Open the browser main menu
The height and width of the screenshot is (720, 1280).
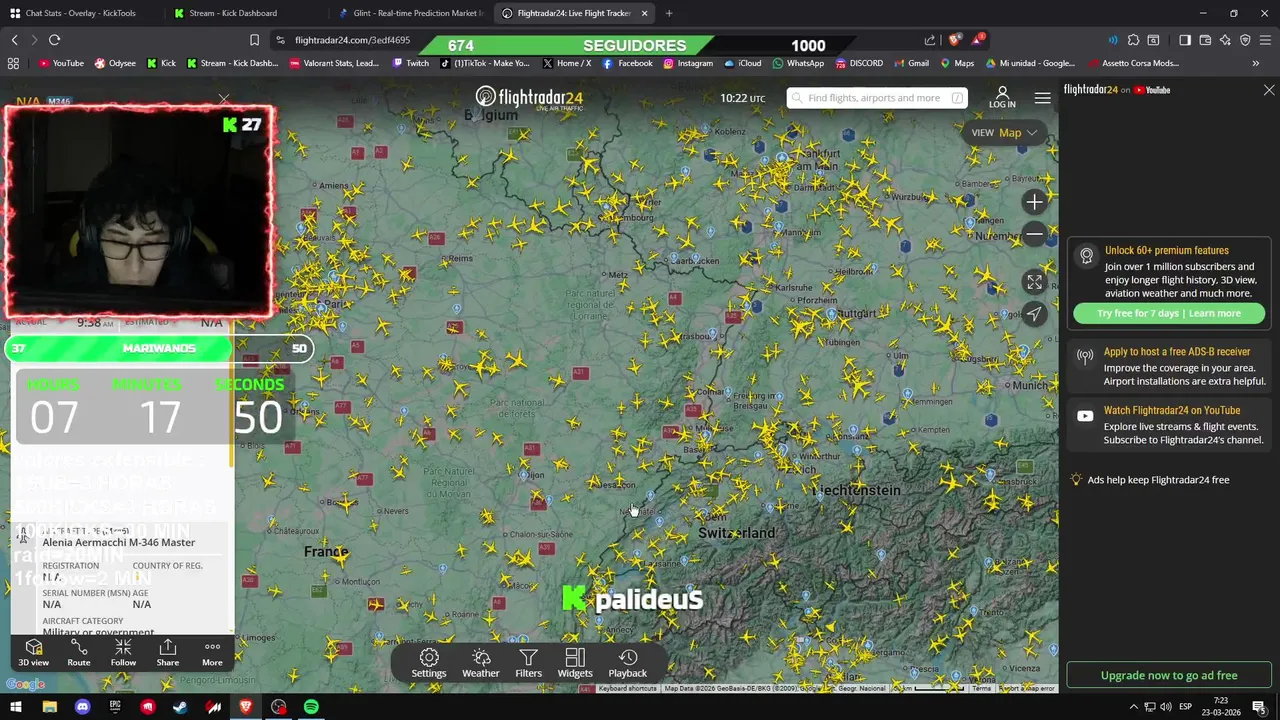click(x=1265, y=40)
